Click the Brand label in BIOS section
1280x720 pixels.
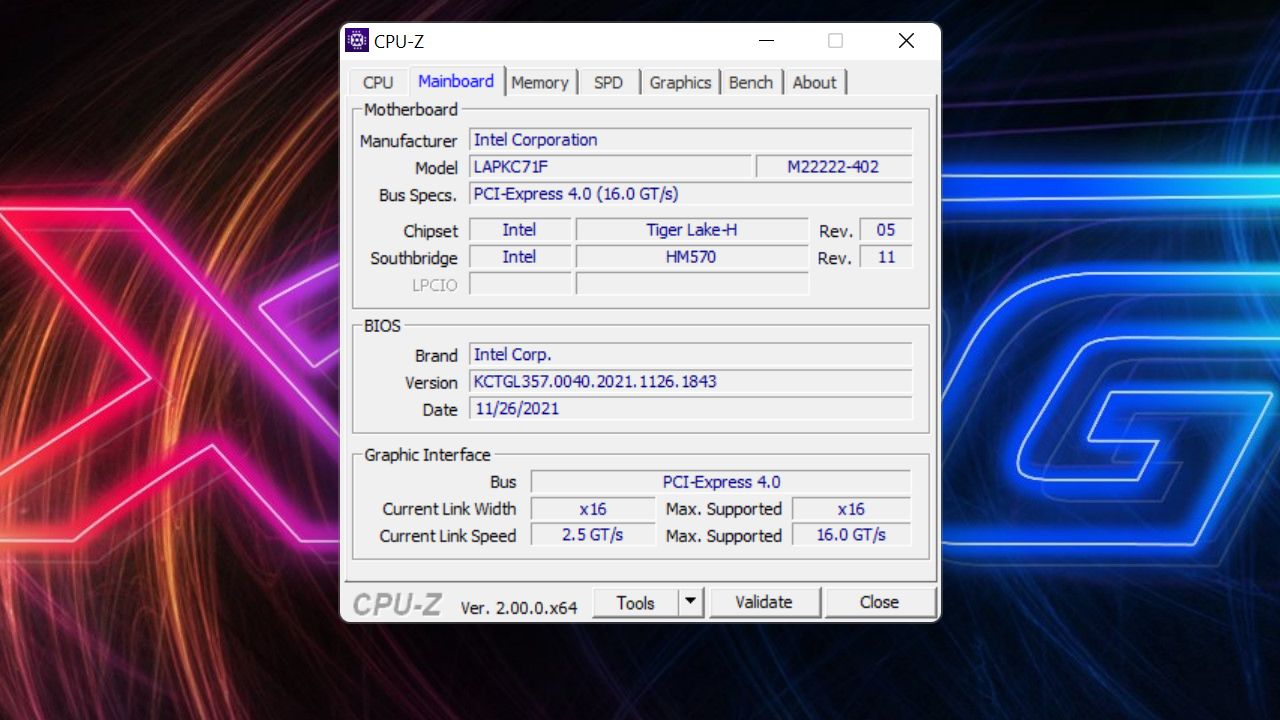click(436, 356)
